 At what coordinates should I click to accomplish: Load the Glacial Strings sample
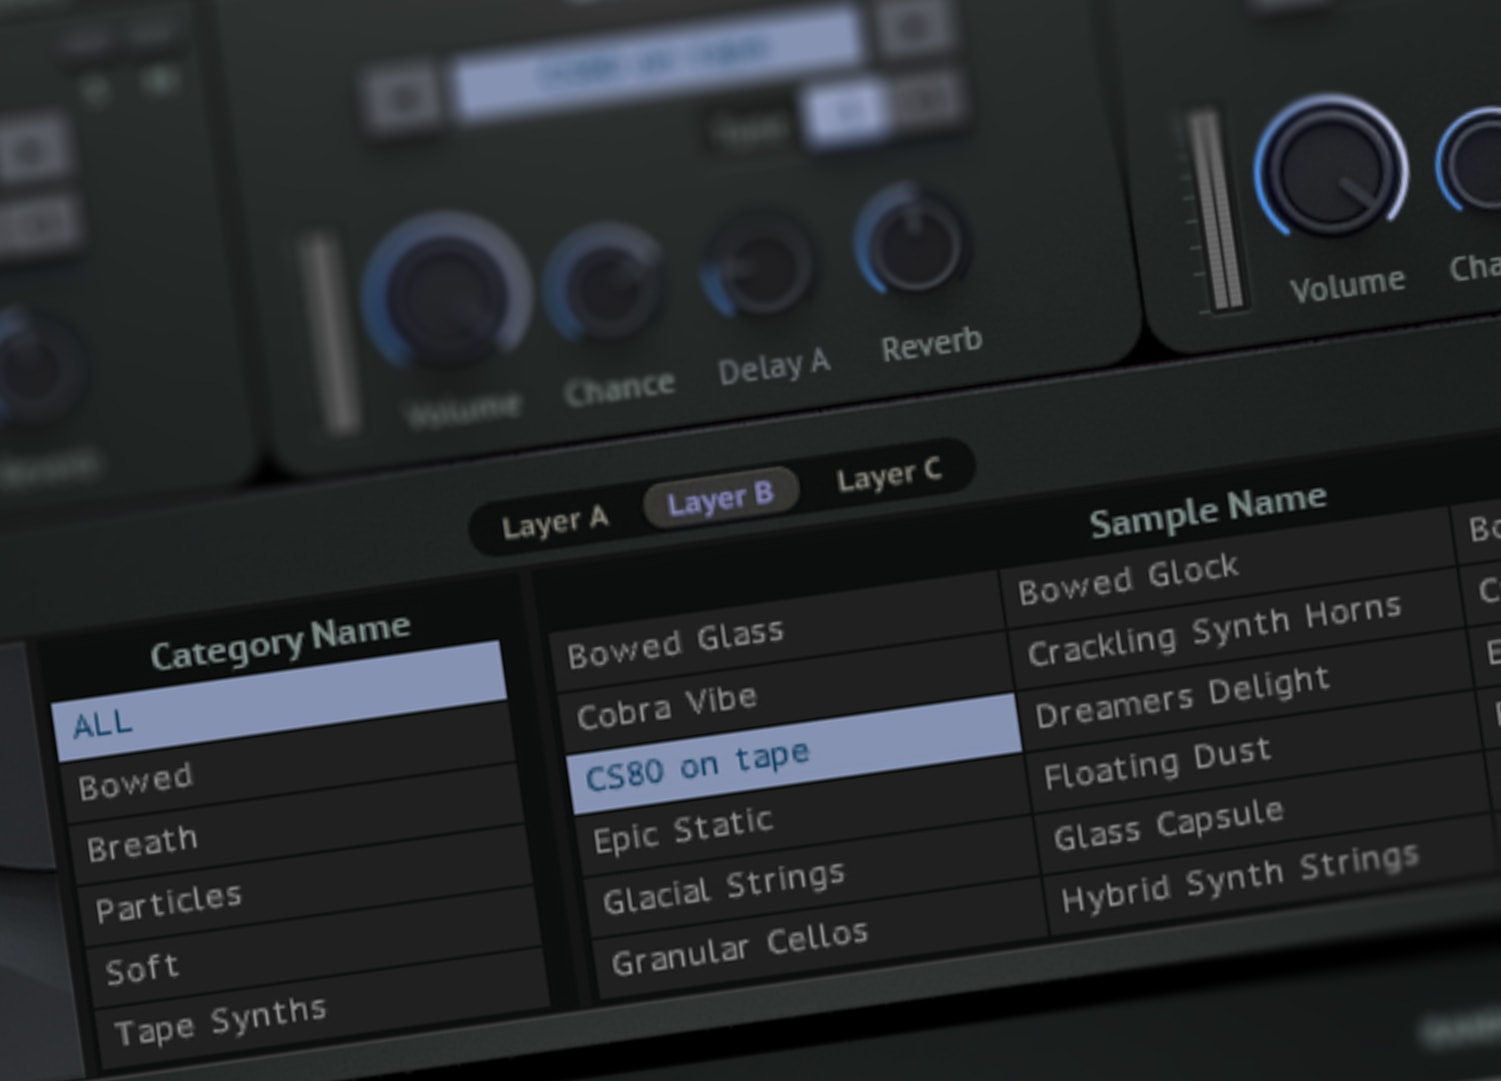coord(813,878)
